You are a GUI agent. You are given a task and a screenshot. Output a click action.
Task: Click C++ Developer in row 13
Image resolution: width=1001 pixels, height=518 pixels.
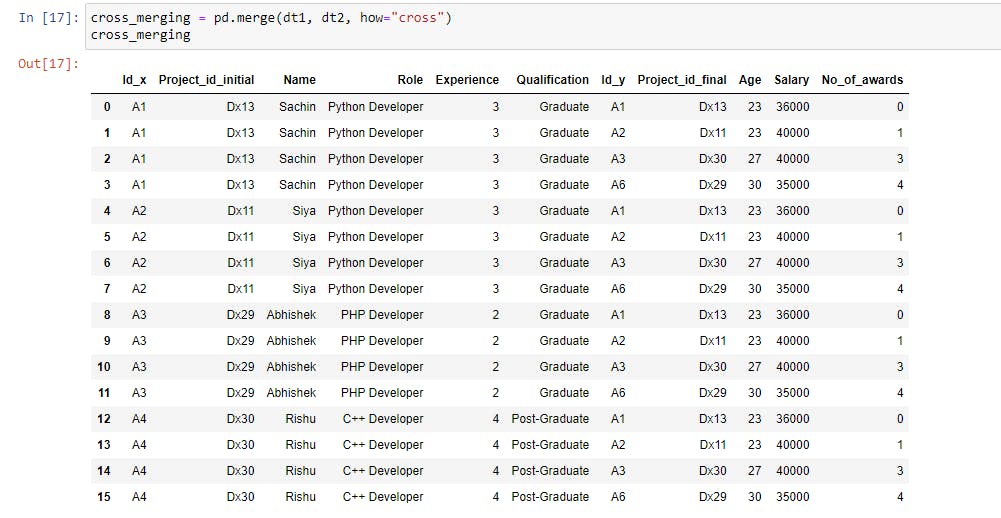383,445
